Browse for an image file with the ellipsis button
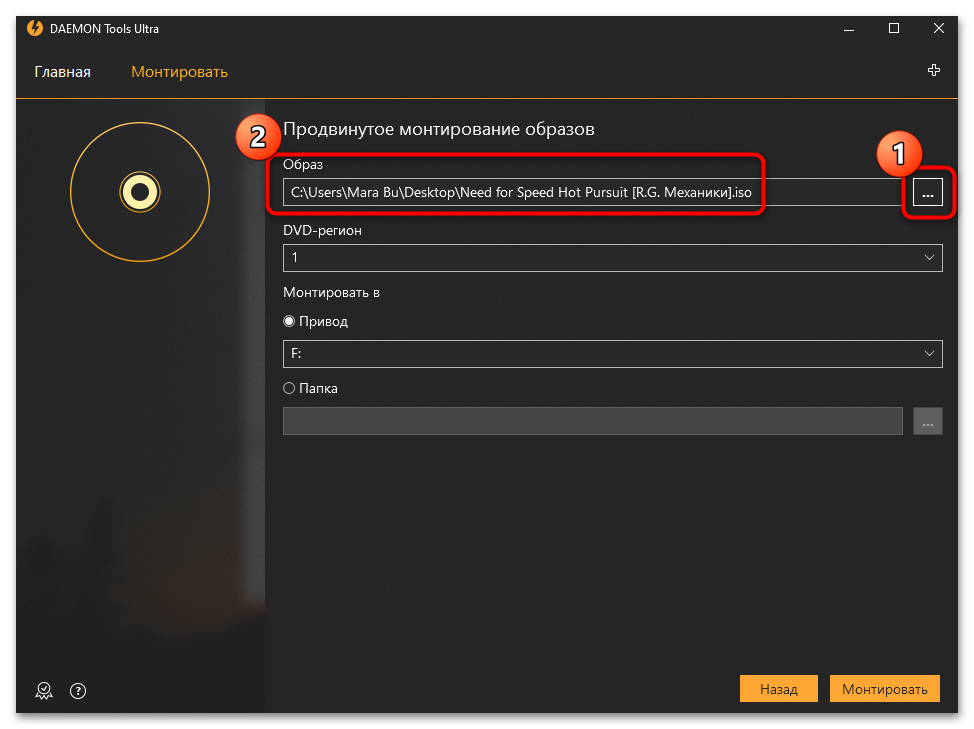Image resolution: width=974 pixels, height=729 pixels. tap(927, 192)
